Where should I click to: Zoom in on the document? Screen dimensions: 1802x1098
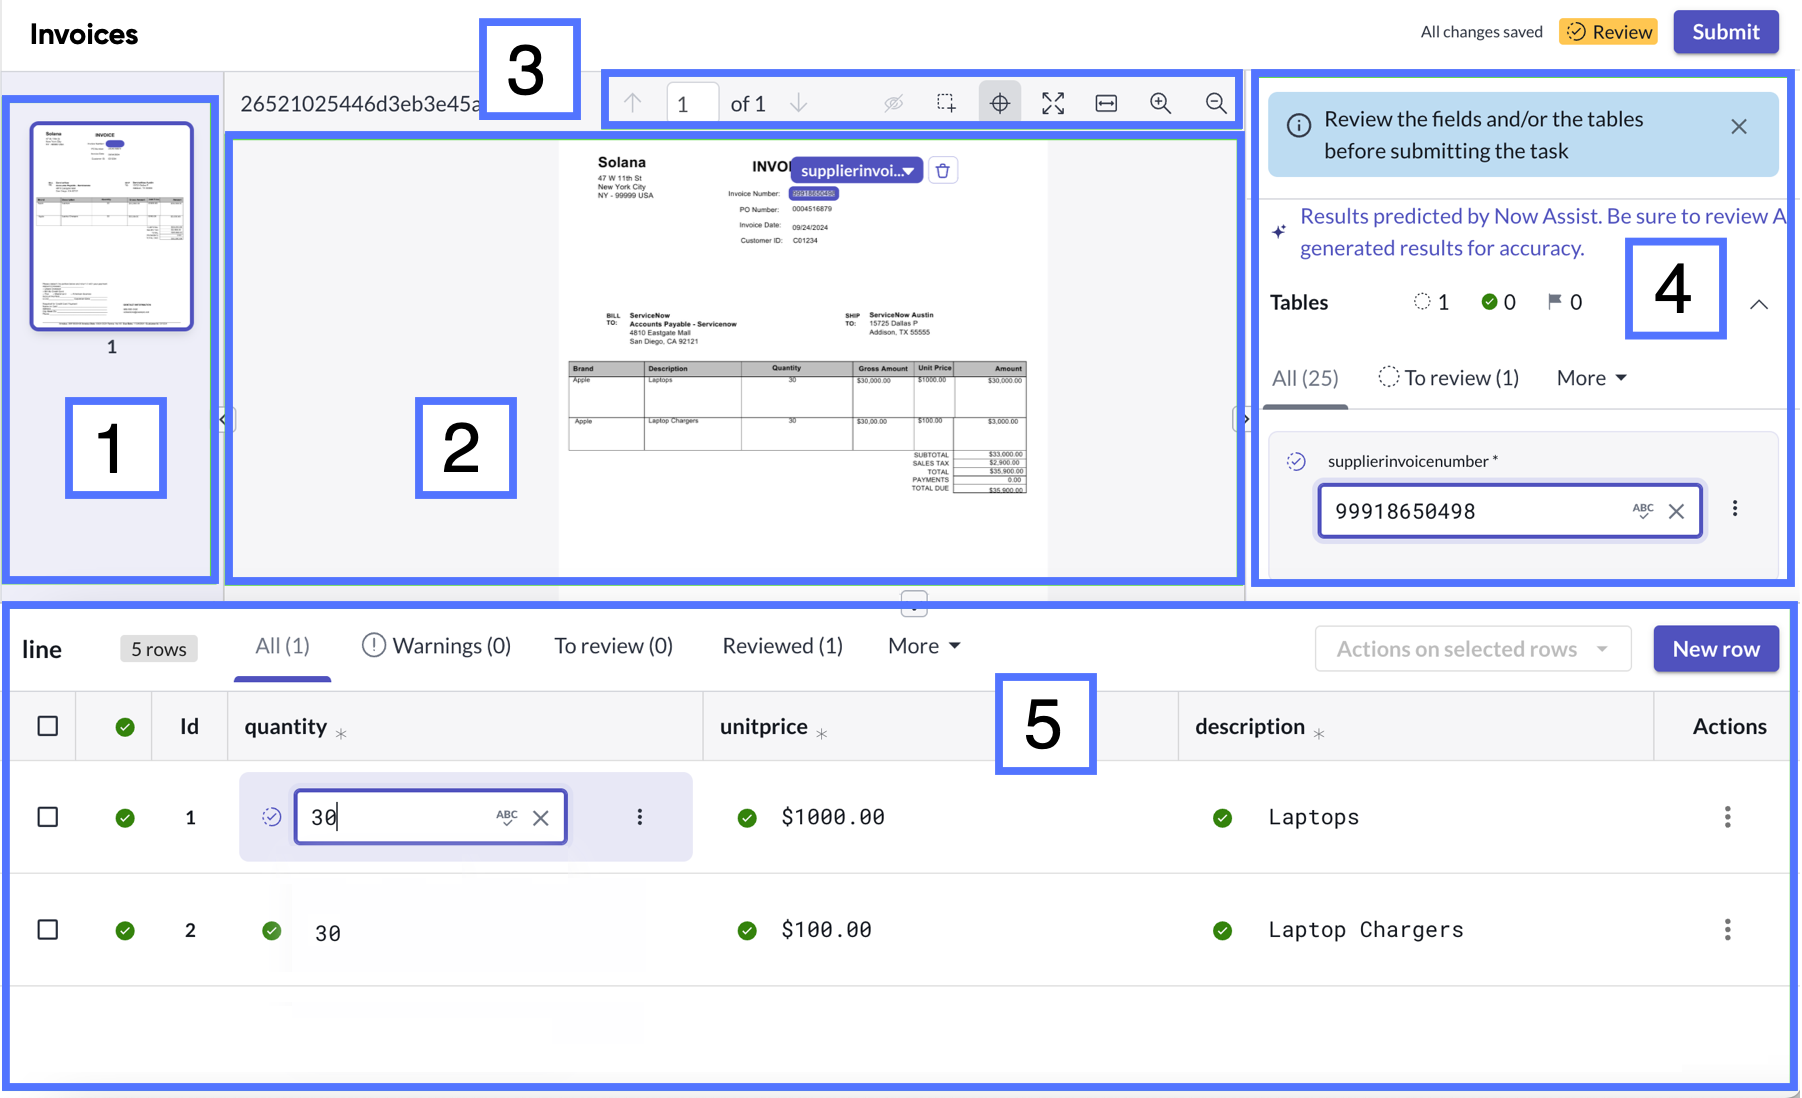point(1160,103)
